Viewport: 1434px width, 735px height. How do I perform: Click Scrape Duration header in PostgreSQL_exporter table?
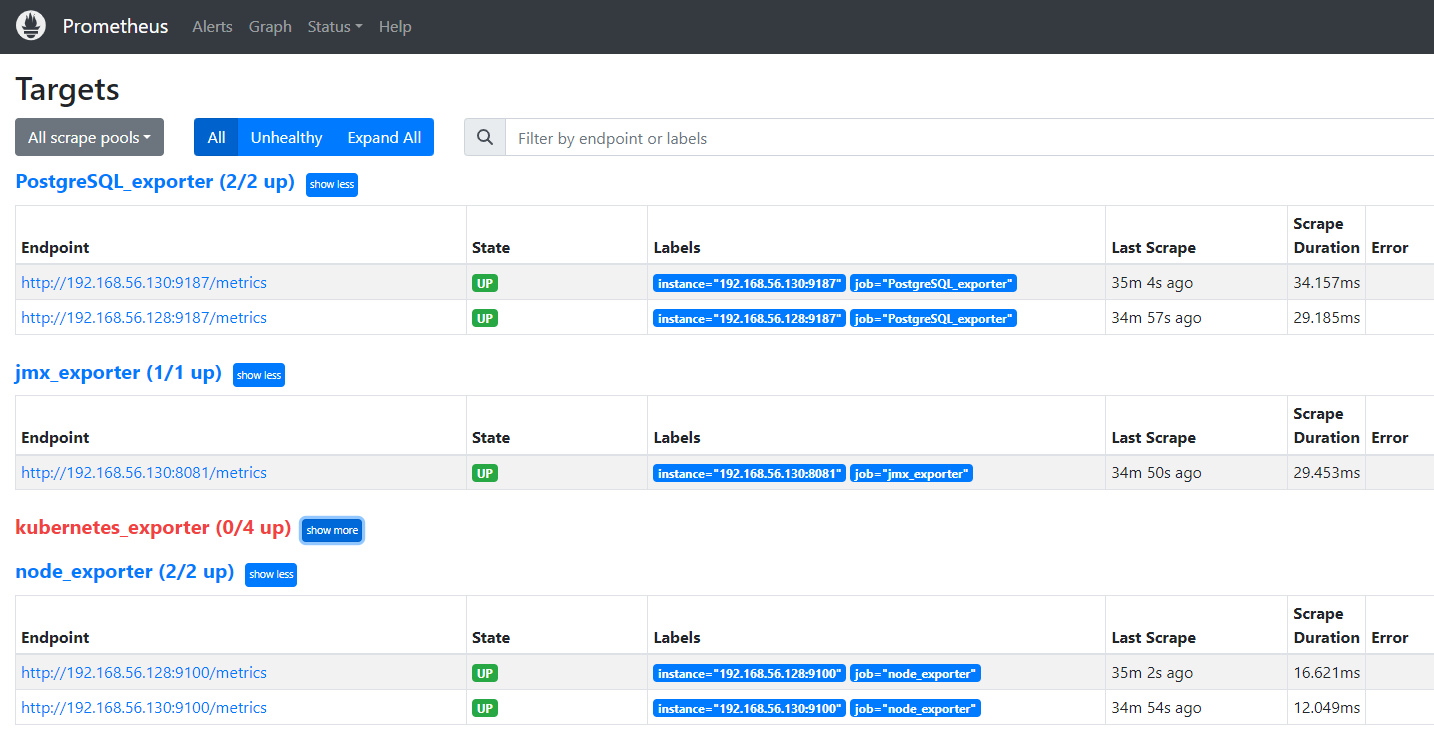[x=1326, y=236]
